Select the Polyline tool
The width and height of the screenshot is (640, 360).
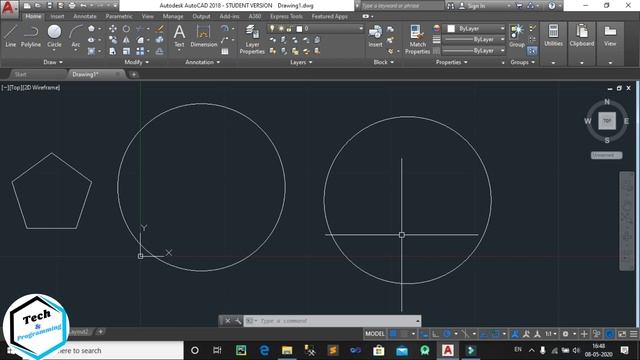pos(31,36)
